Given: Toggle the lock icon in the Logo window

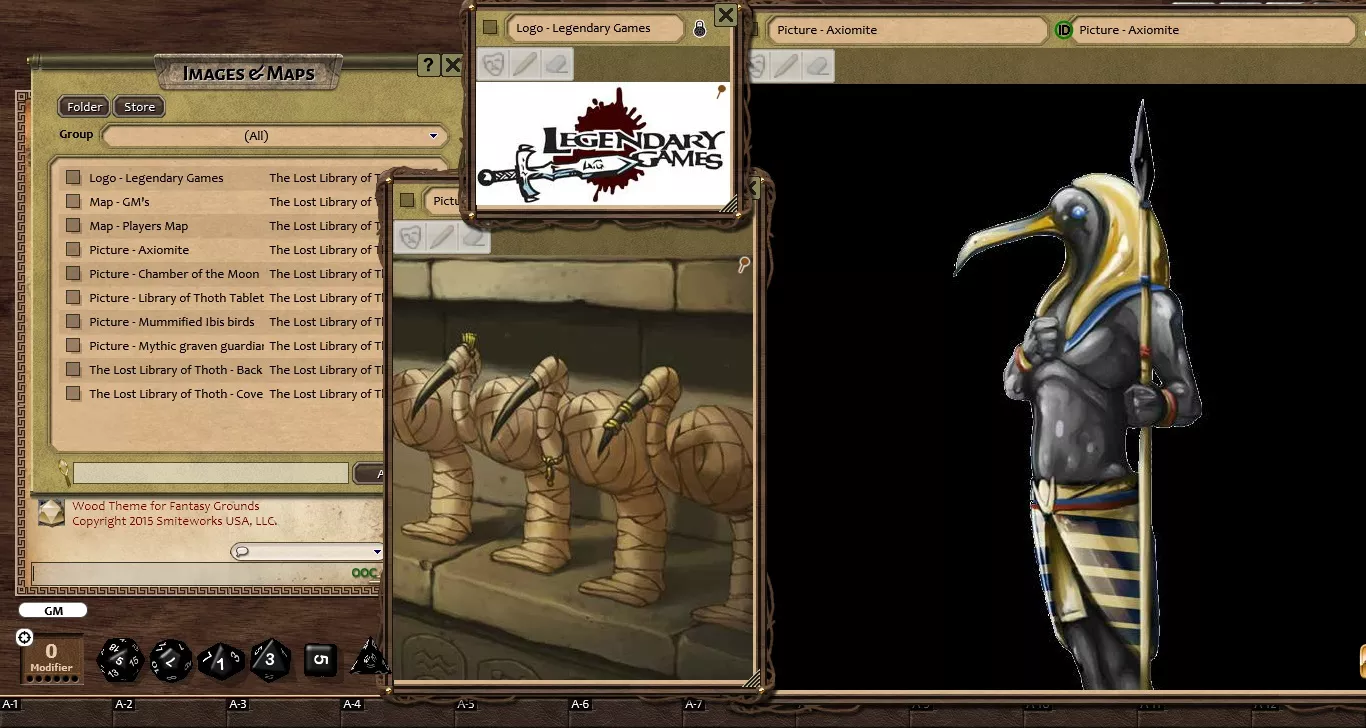Looking at the screenshot, I should (x=699, y=29).
